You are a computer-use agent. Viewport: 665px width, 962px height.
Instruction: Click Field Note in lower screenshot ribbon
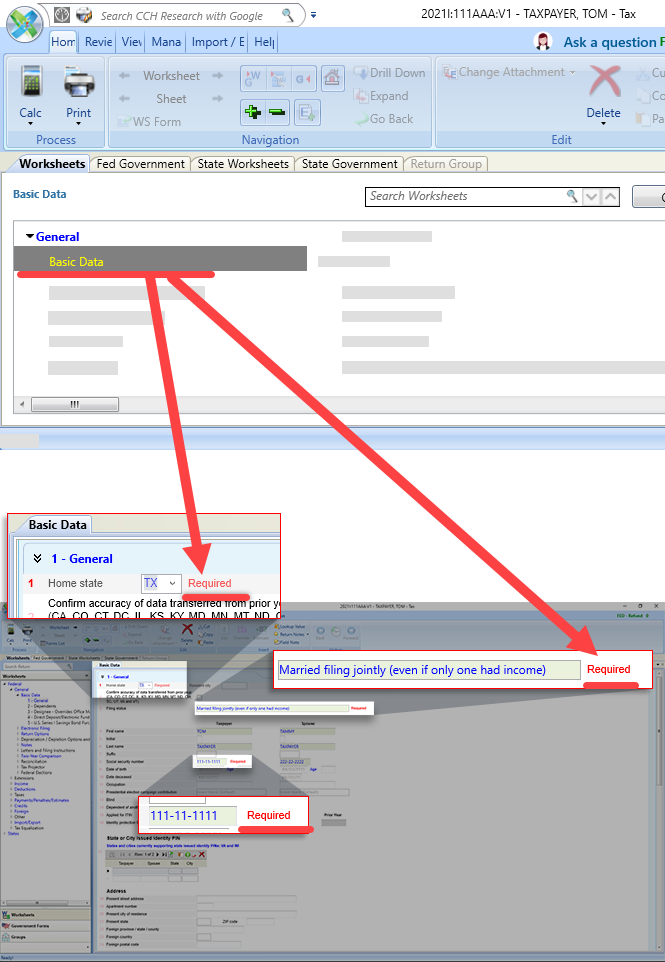287,642
